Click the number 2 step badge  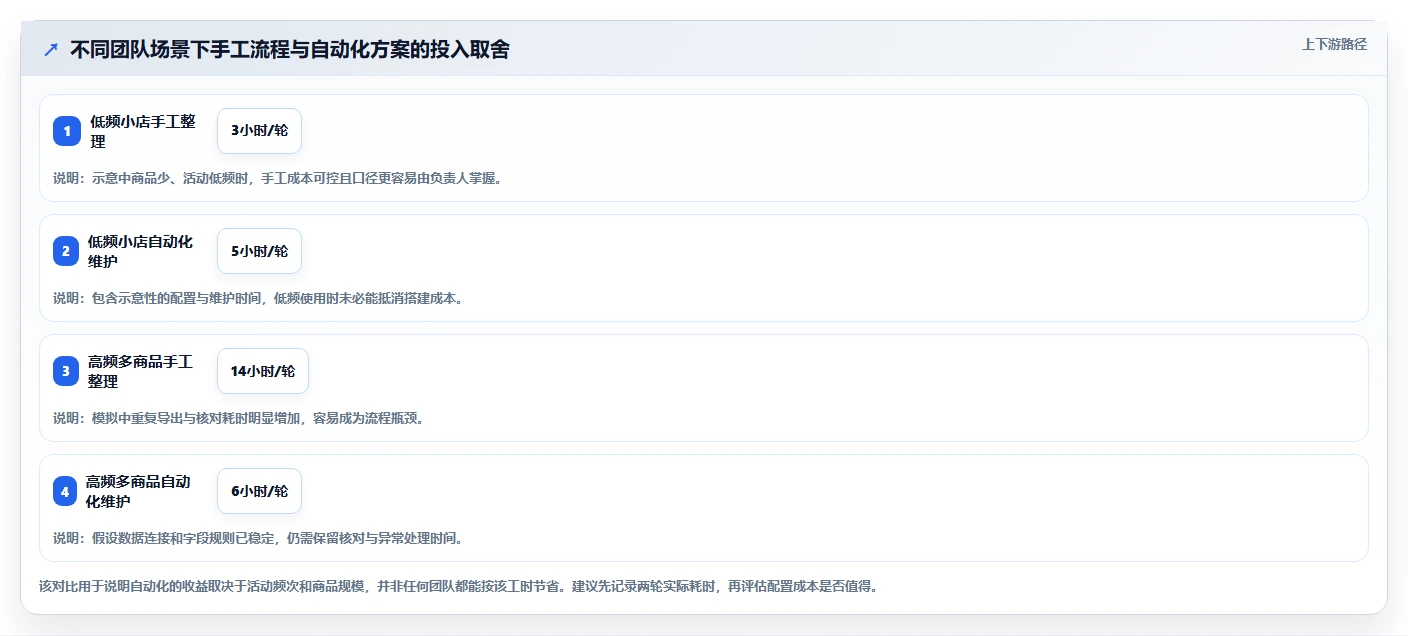coord(66,251)
